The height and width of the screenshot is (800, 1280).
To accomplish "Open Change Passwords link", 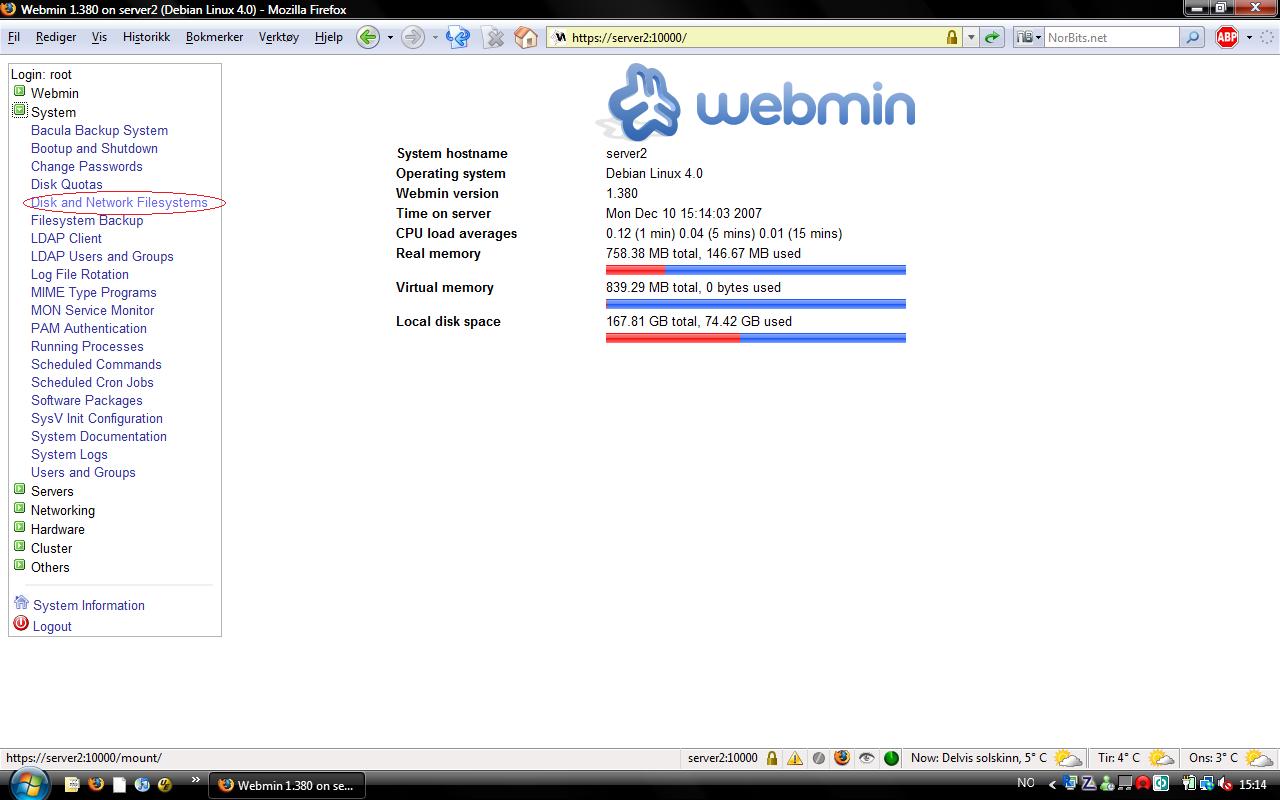I will coord(86,166).
